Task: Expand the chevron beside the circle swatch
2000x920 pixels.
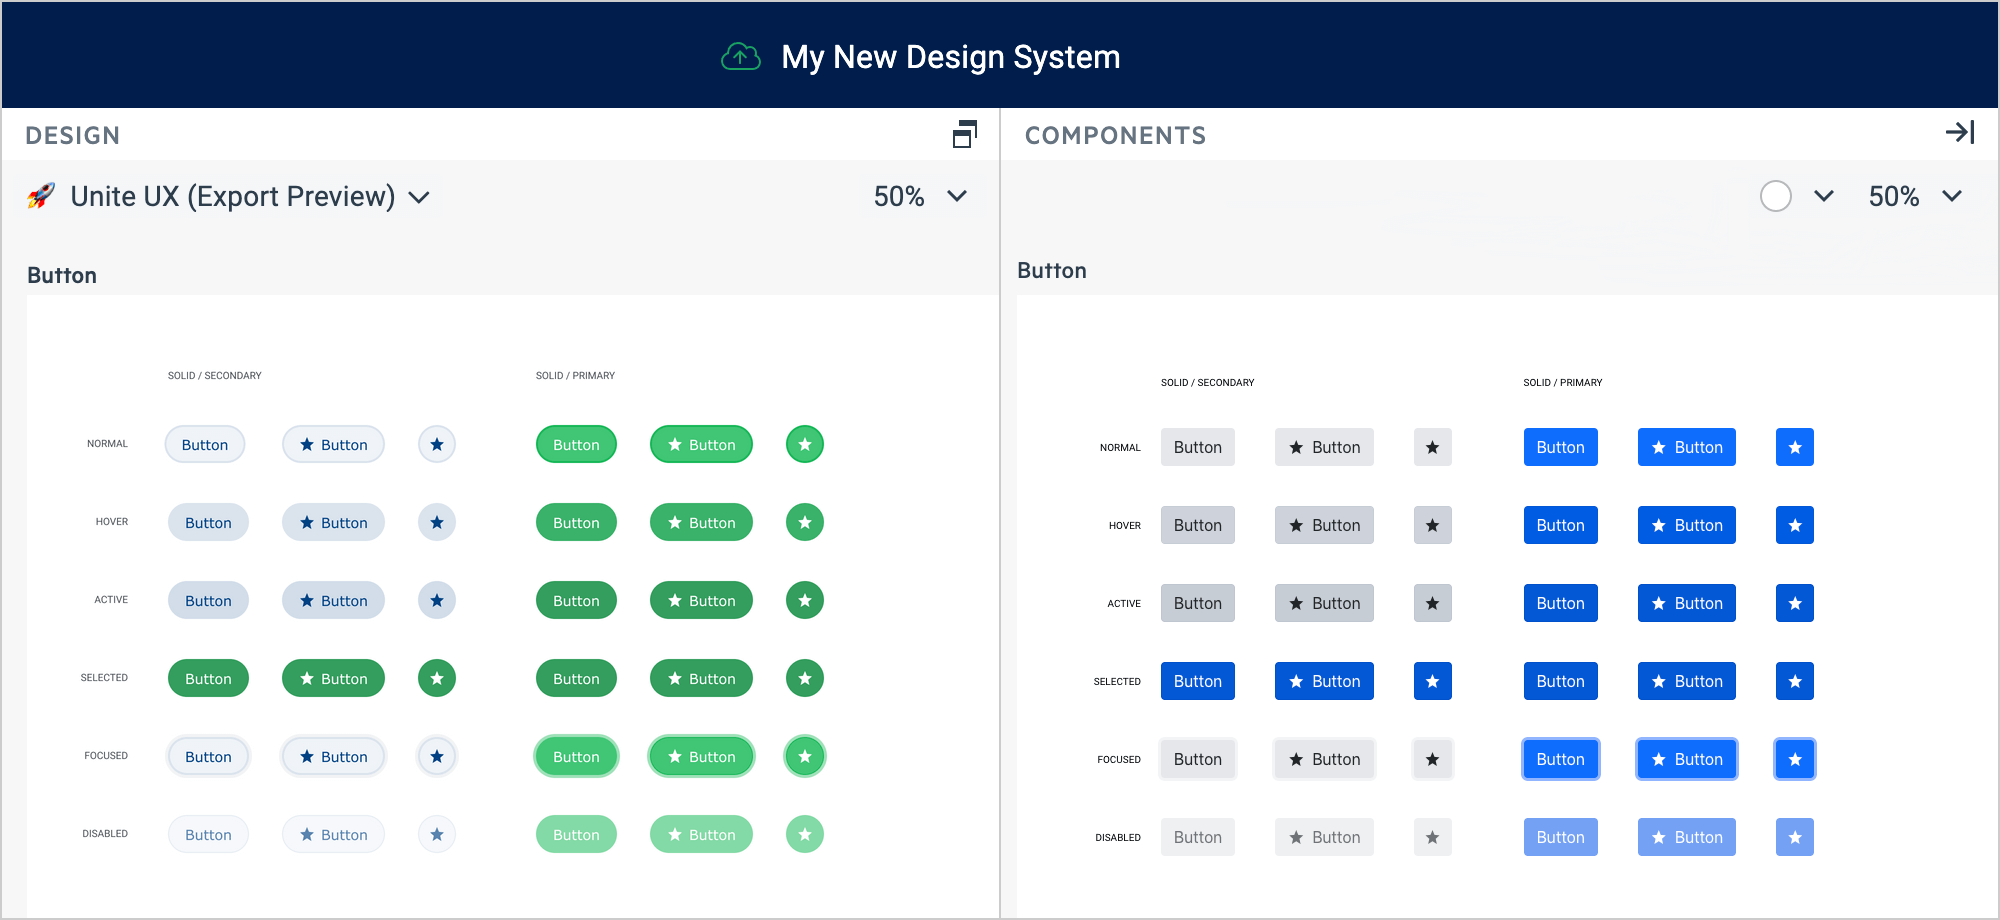Action: tap(1824, 196)
